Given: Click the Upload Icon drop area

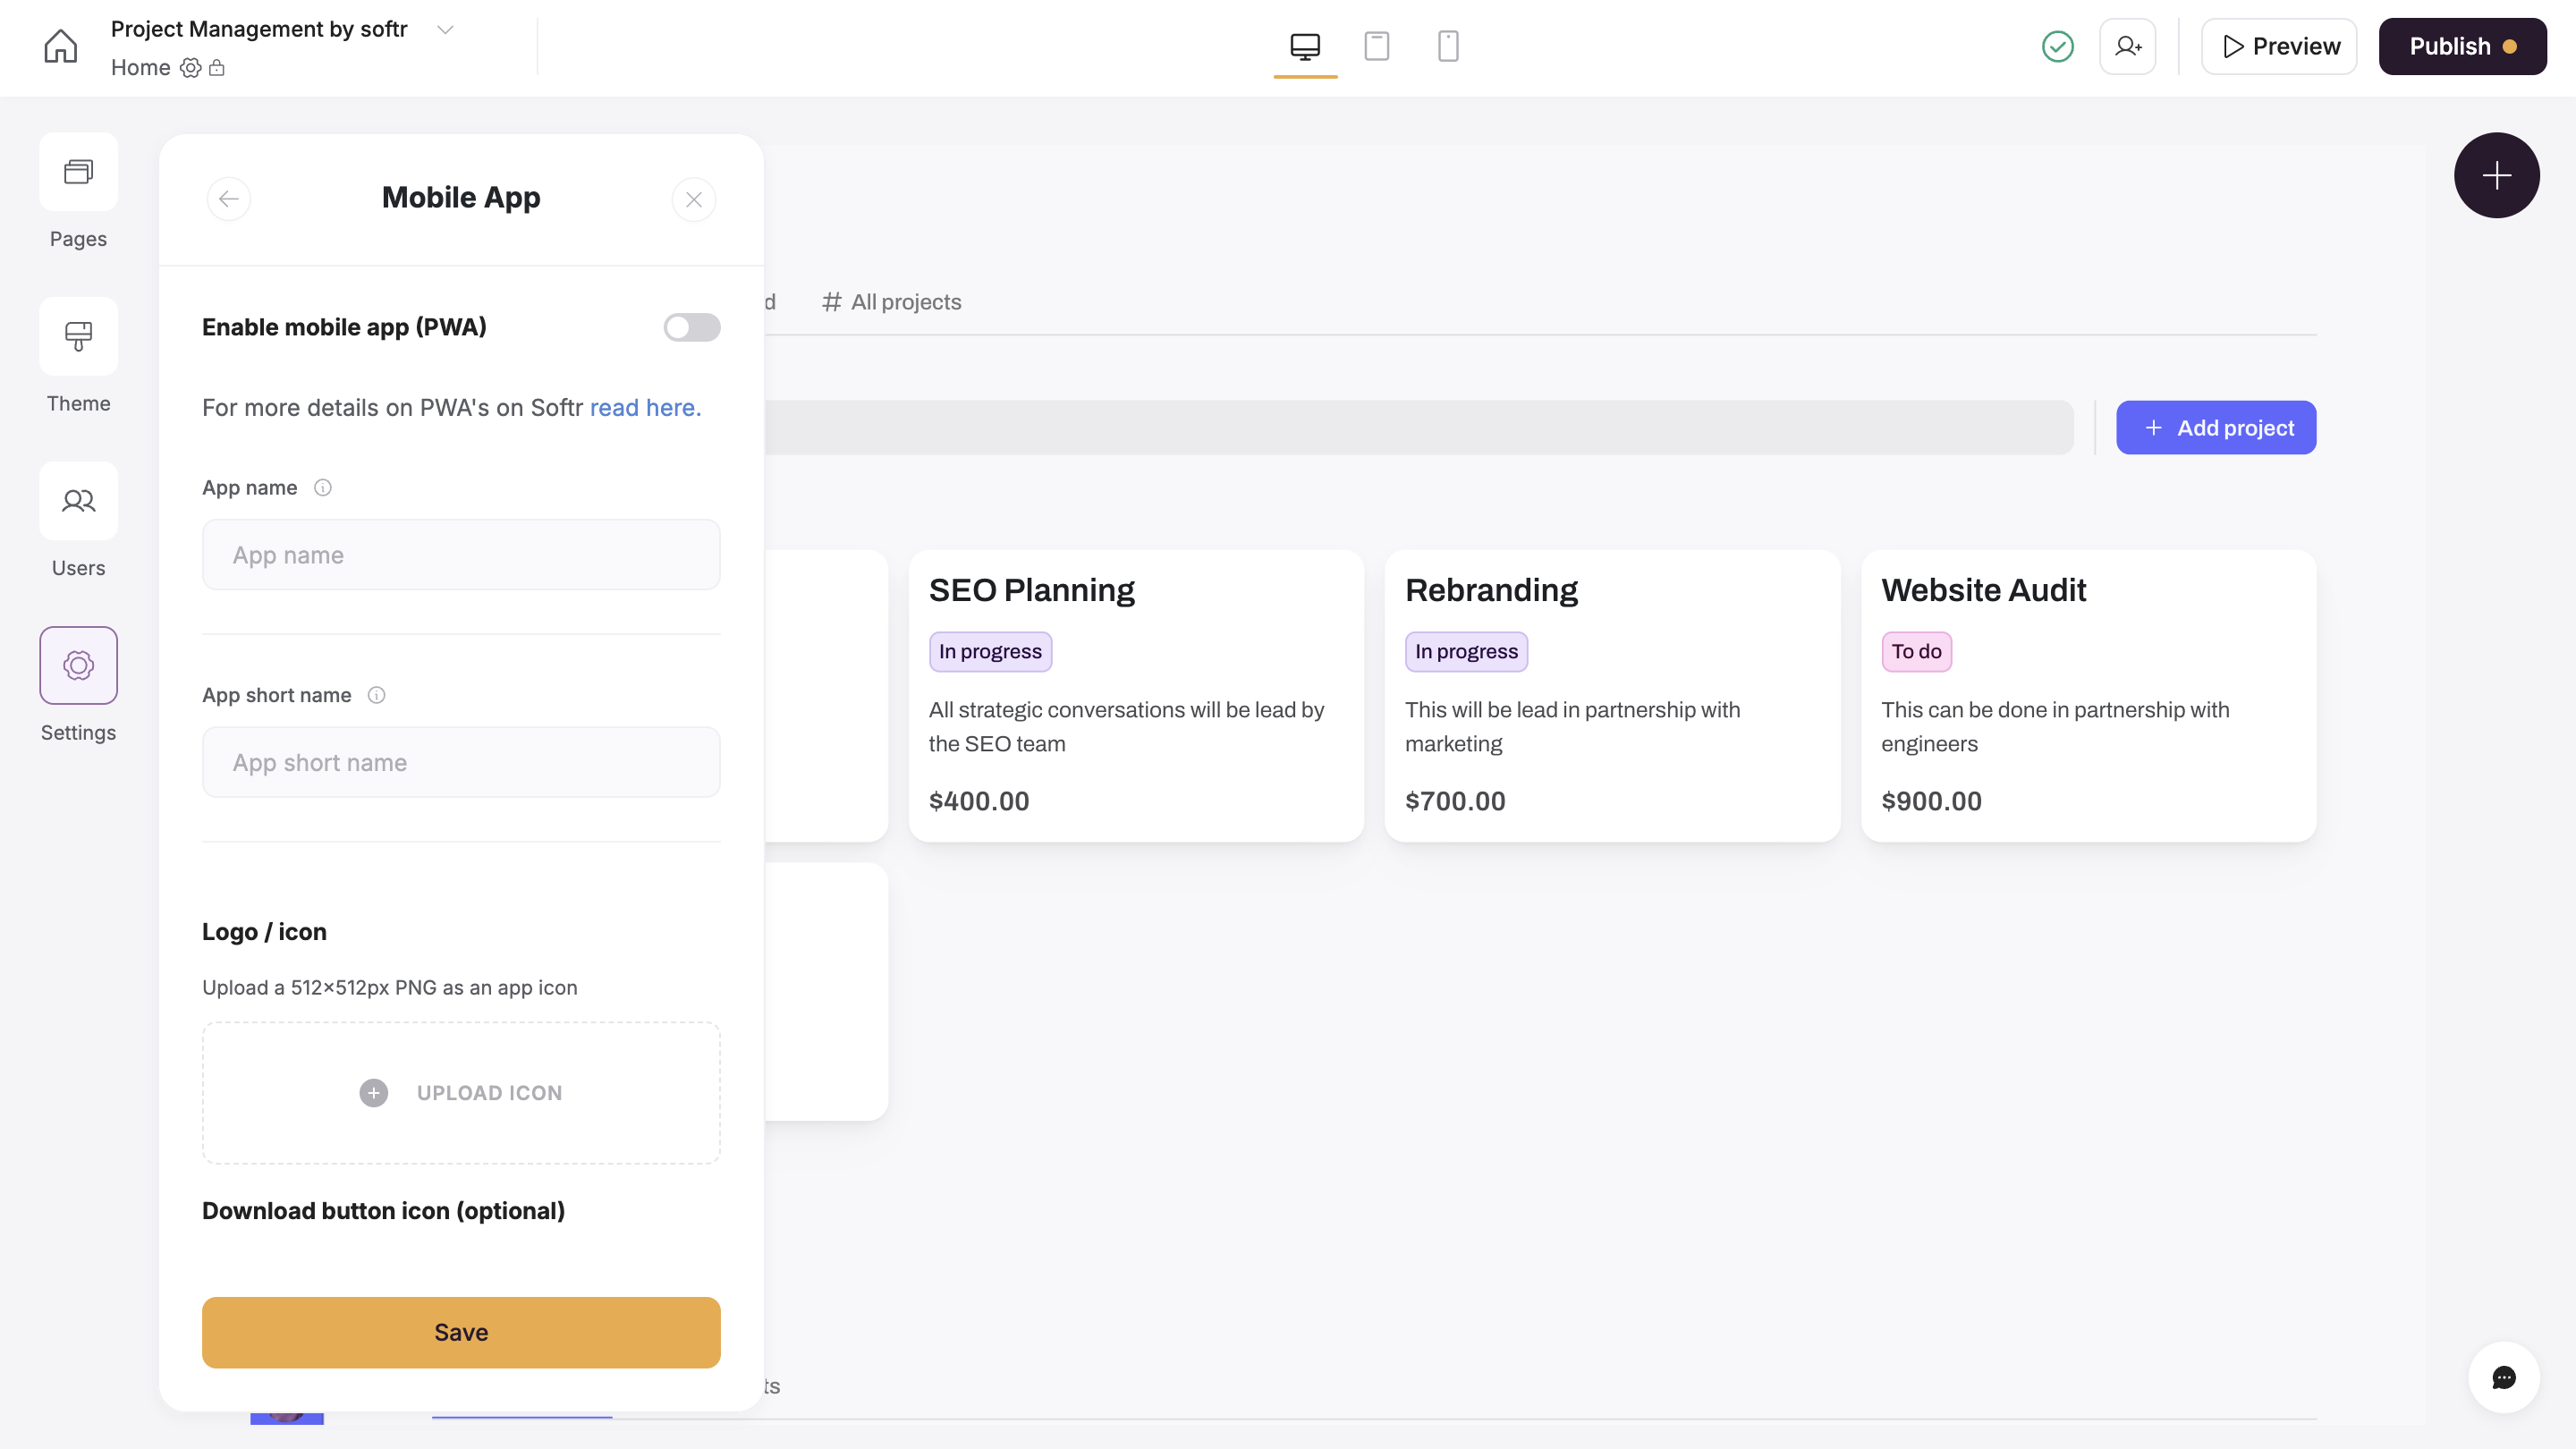Looking at the screenshot, I should tap(461, 1092).
